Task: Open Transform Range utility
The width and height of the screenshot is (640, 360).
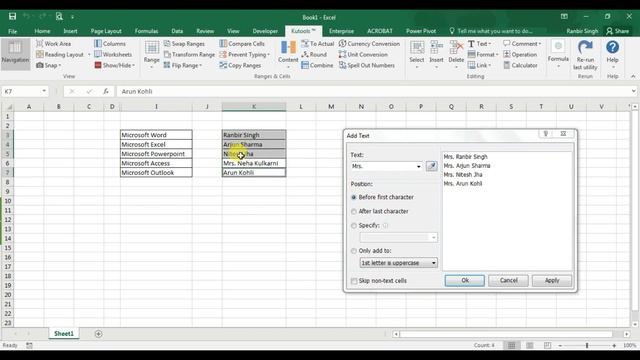Action: click(x=189, y=54)
